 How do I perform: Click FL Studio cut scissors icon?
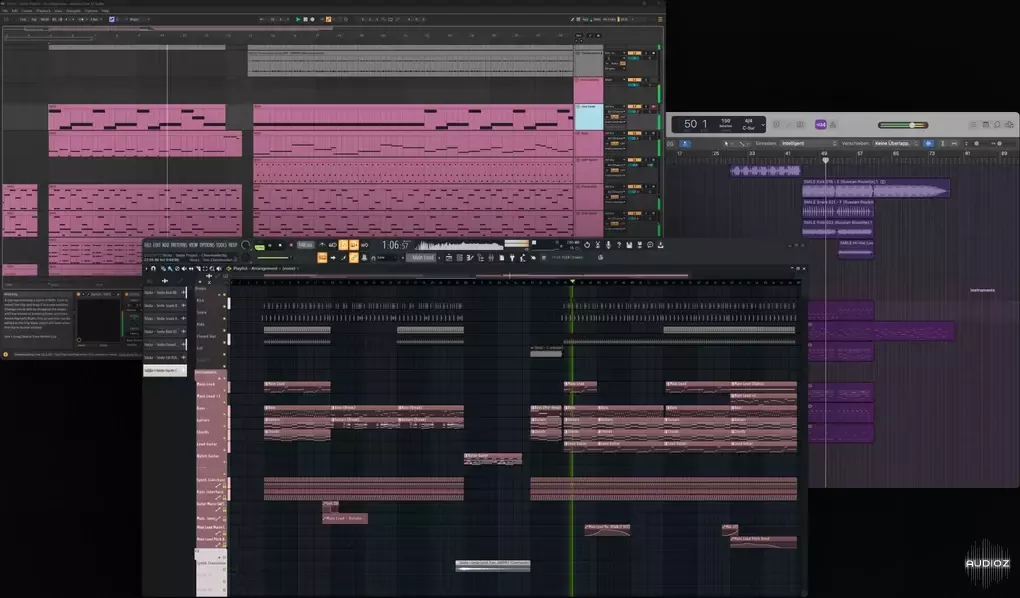[598, 245]
